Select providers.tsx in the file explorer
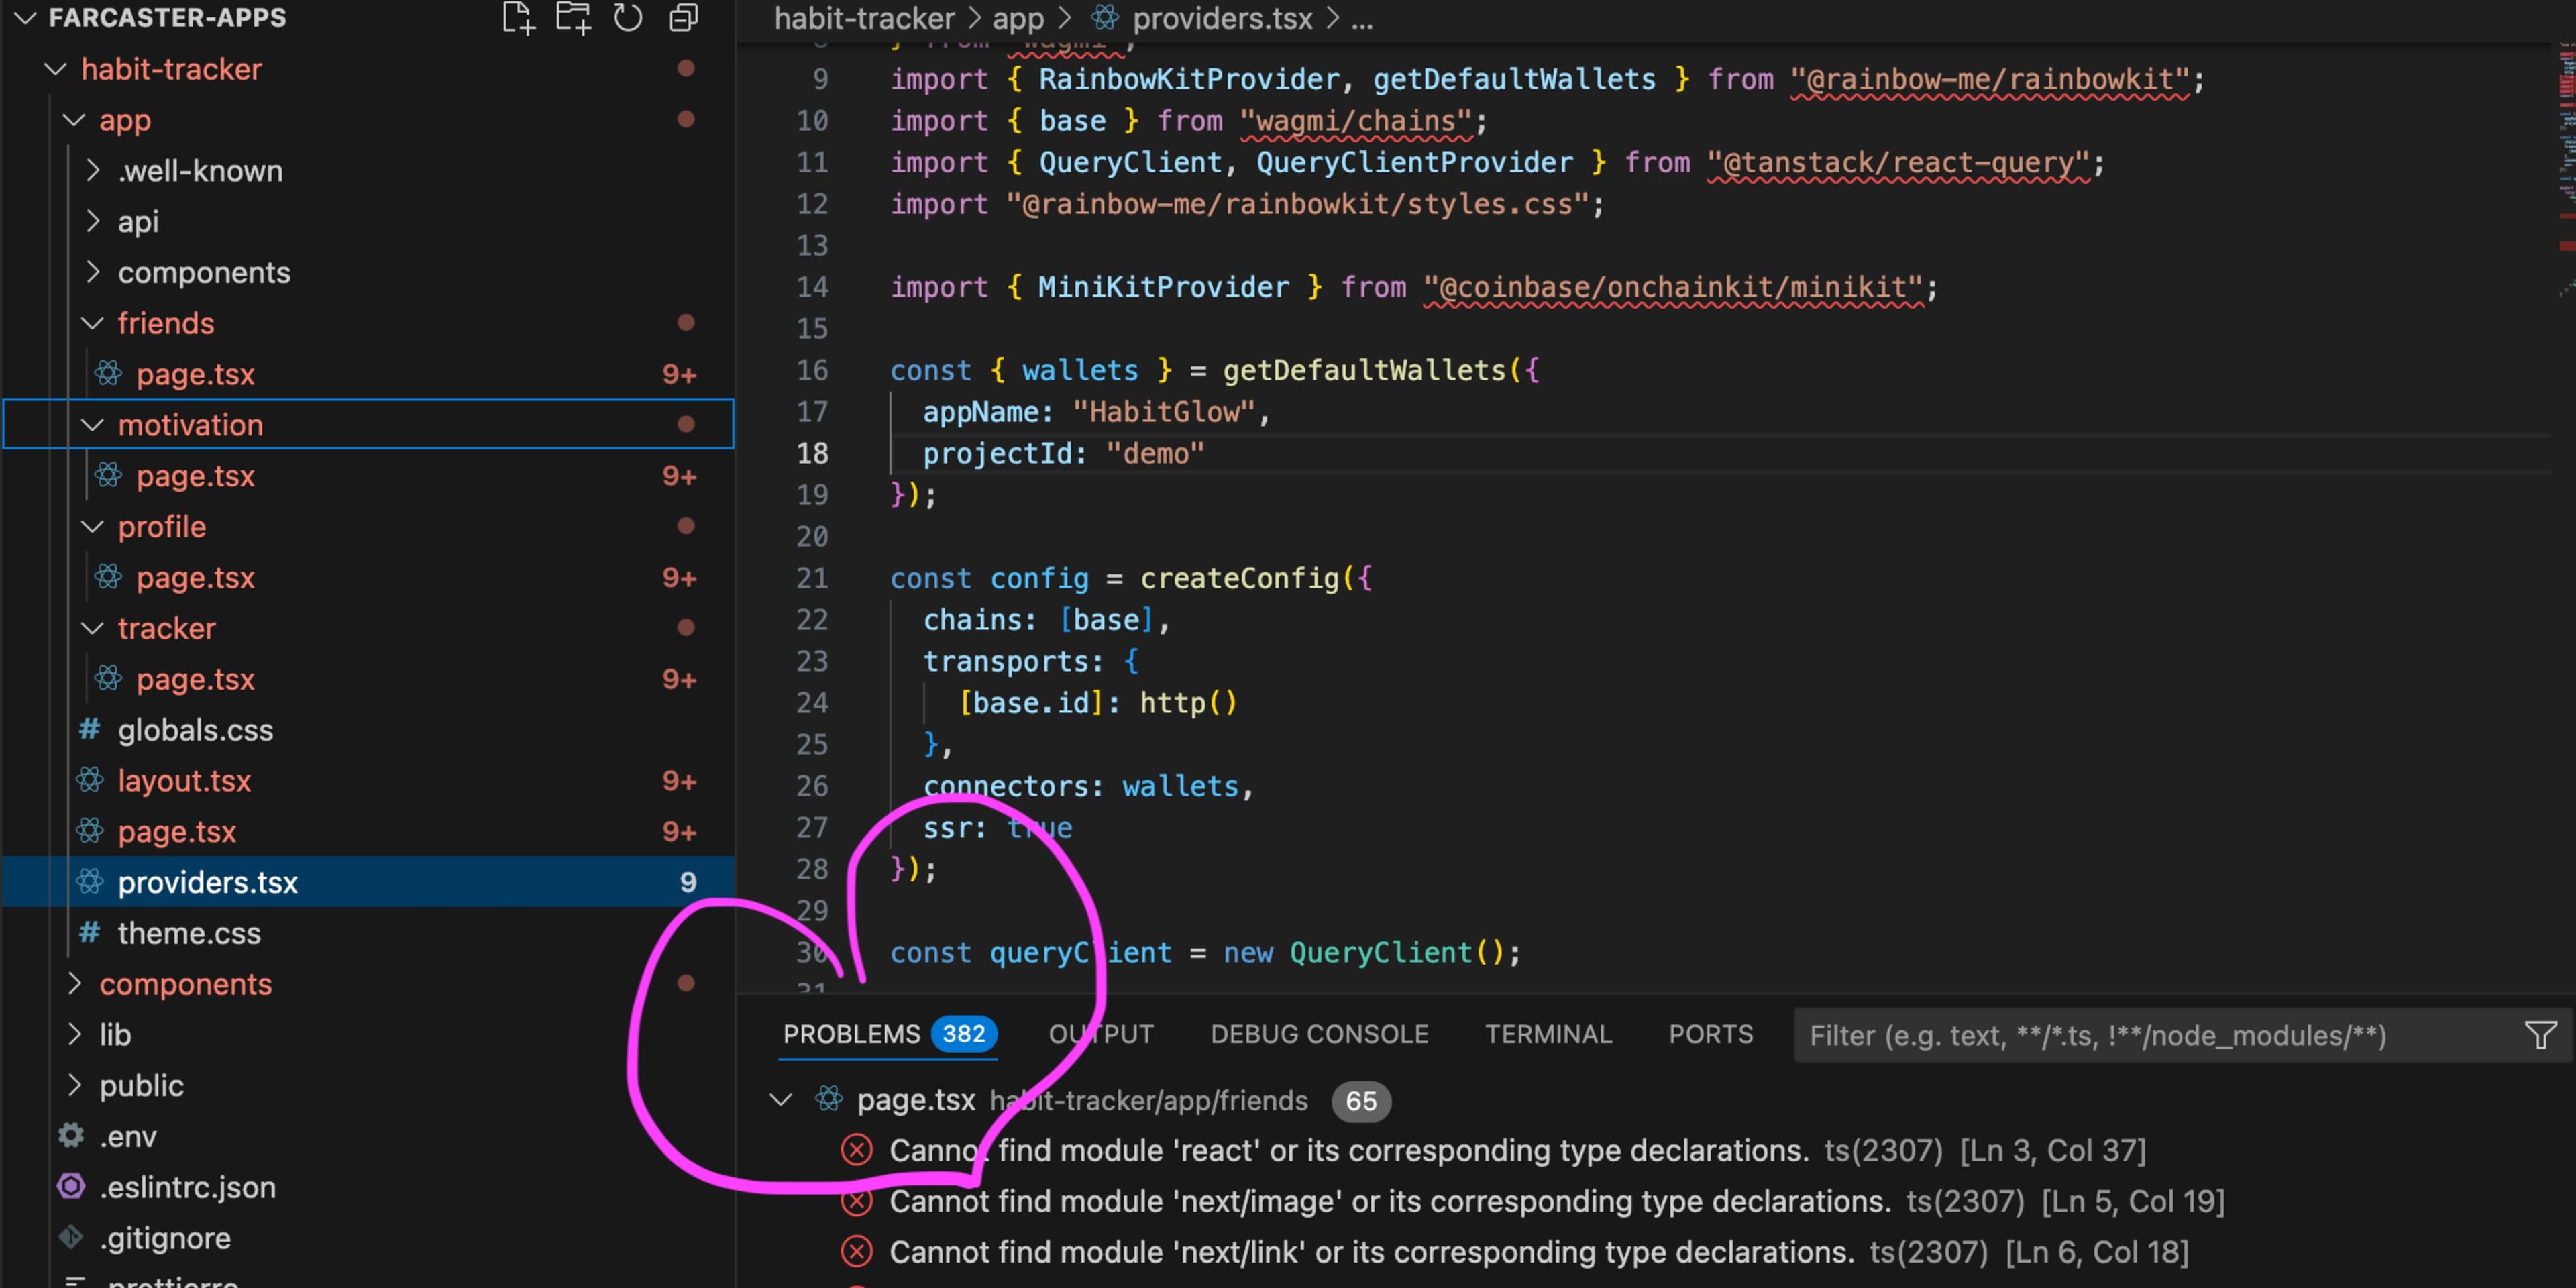The height and width of the screenshot is (1288, 2576). tap(368, 881)
